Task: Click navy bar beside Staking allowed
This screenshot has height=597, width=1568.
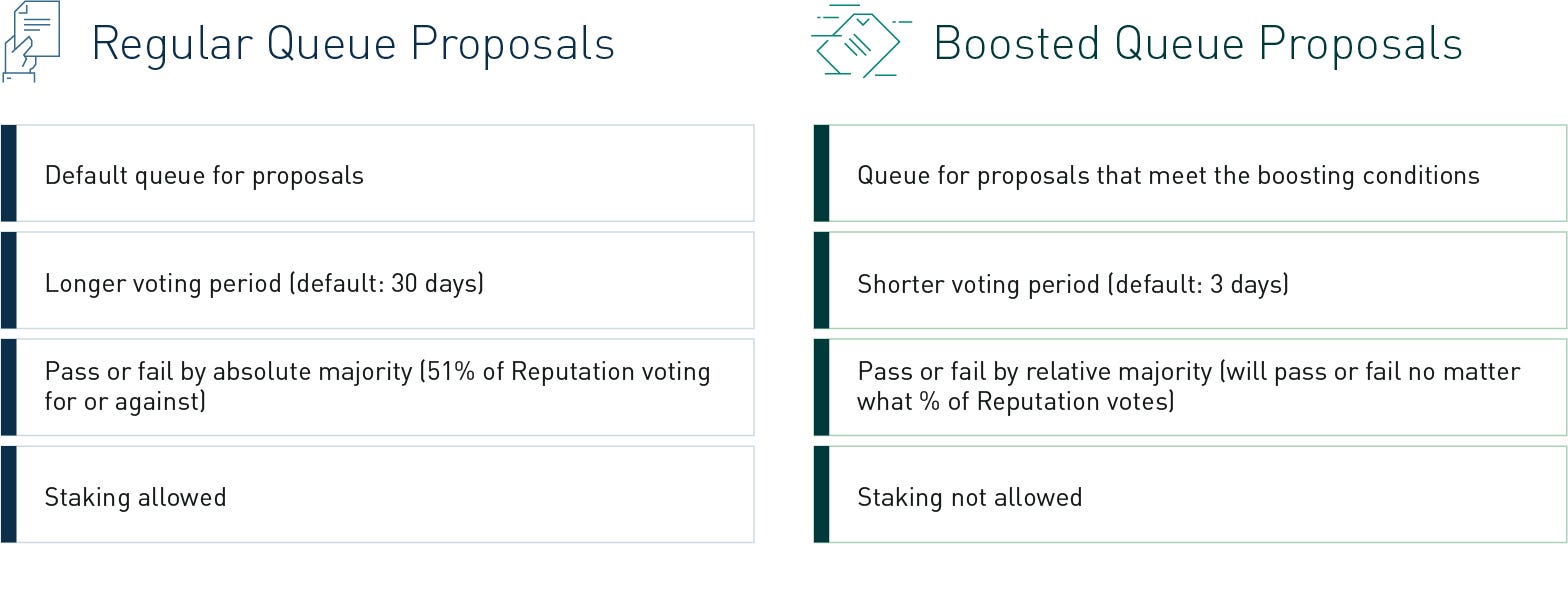Action: pyautogui.click(x=8, y=495)
